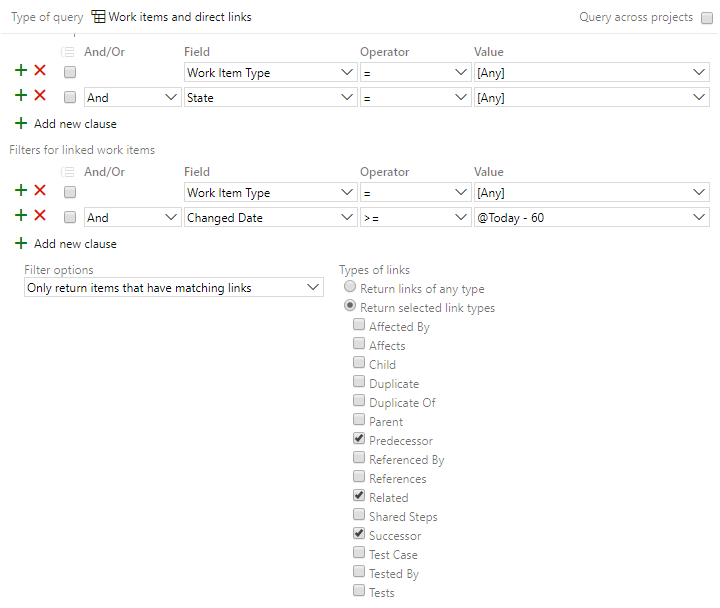
Task: Tick the grouping checkbox for the State row
Action: click(x=70, y=97)
